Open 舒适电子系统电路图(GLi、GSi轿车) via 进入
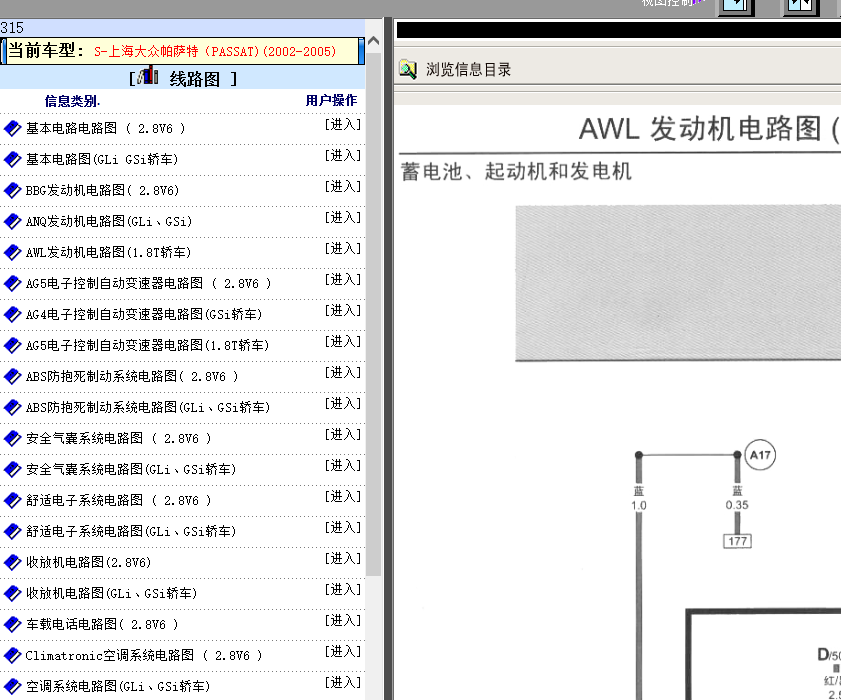The width and height of the screenshot is (841, 700). [x=343, y=528]
